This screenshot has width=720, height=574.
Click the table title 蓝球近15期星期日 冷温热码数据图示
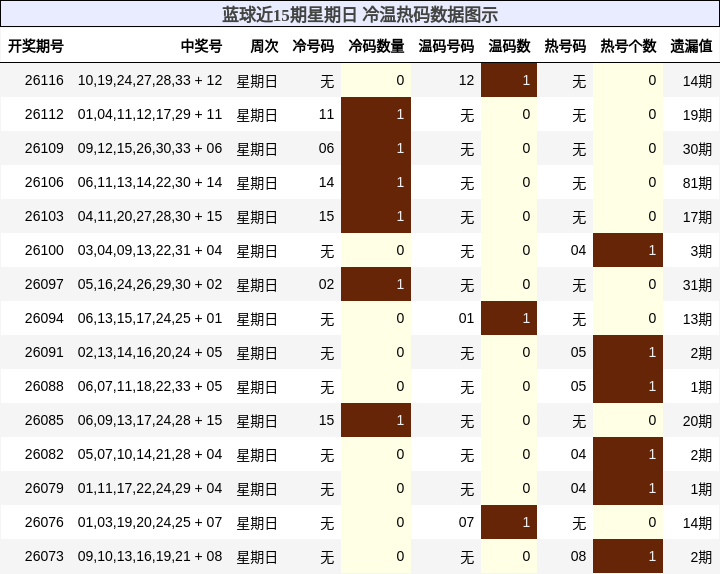point(360,14)
